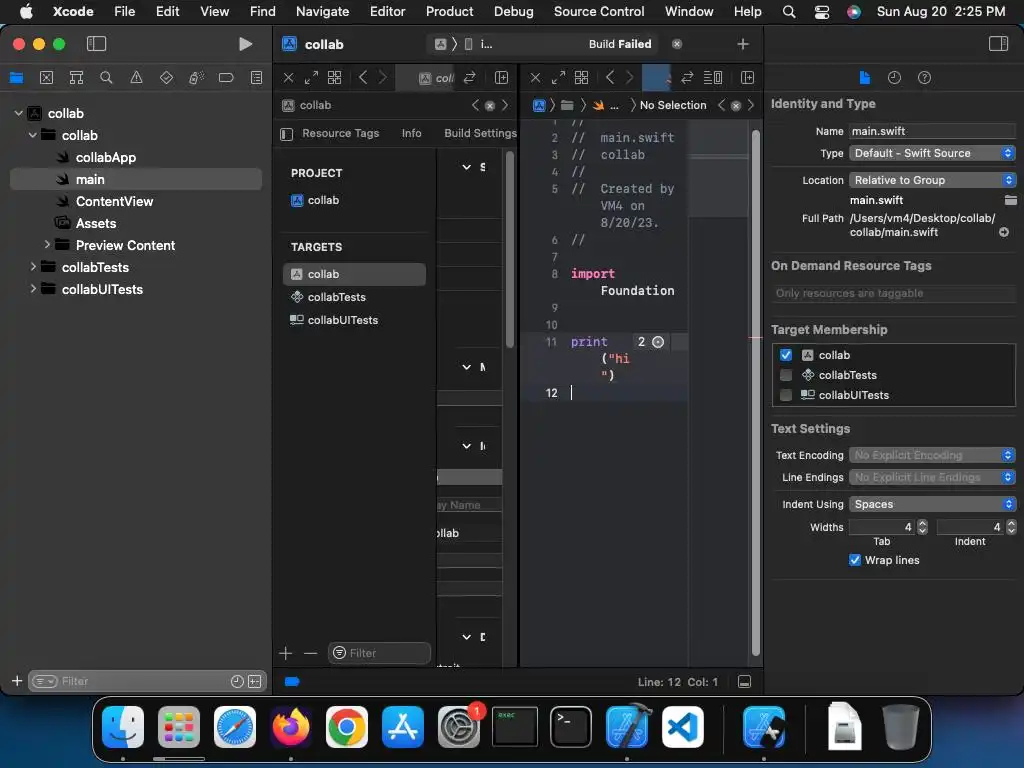Click the Run (play) button
Screen dimensions: 1024x768
[x=245, y=44]
